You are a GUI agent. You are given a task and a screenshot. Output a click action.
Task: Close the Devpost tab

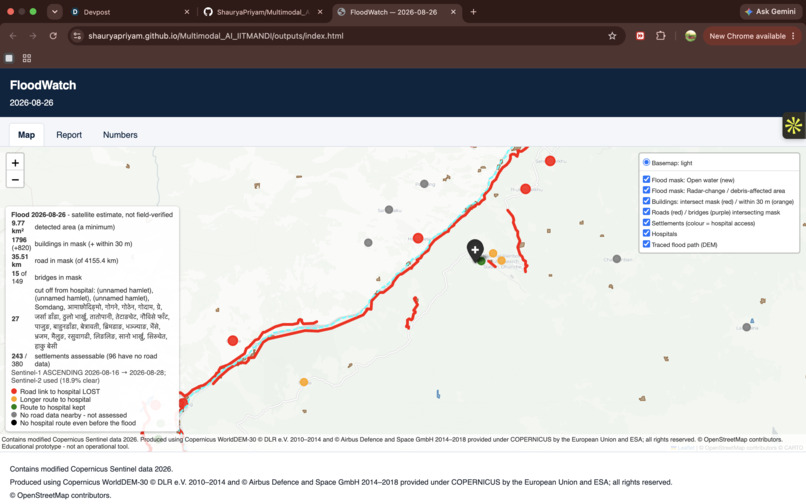[187, 12]
